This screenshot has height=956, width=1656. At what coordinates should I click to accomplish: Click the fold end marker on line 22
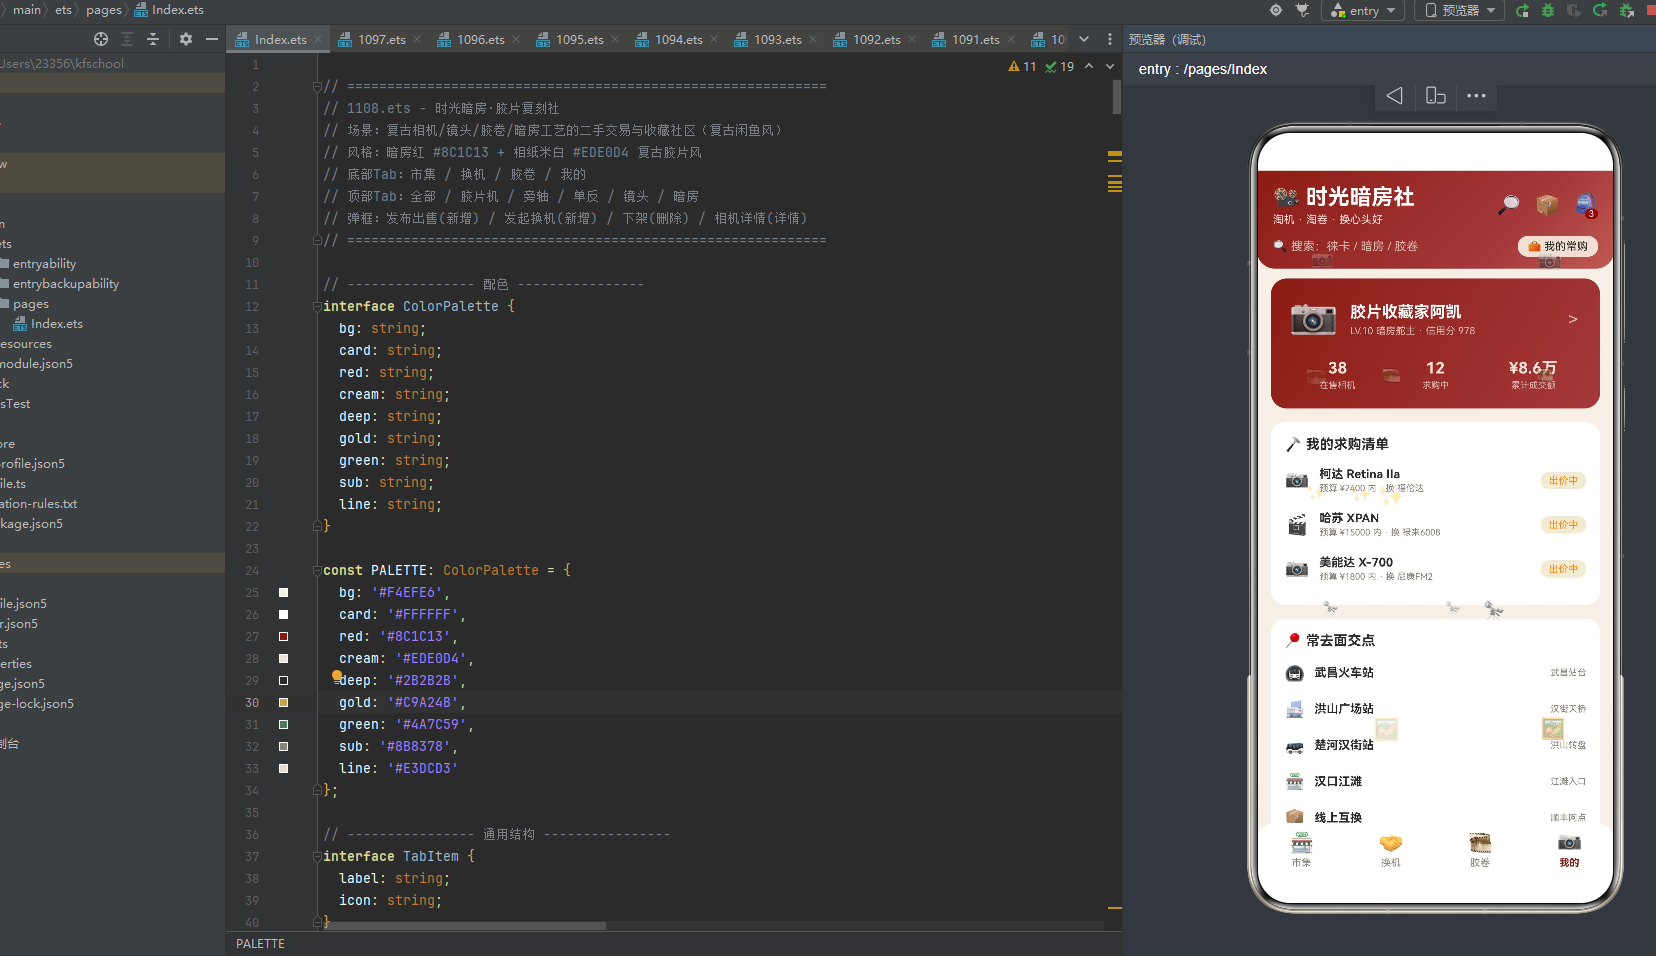tap(317, 526)
